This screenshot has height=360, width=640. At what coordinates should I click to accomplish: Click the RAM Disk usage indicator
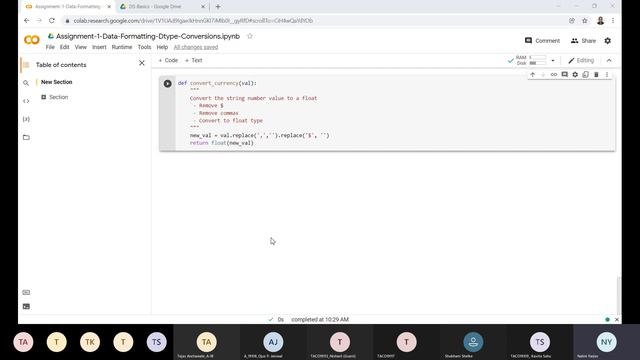531,60
